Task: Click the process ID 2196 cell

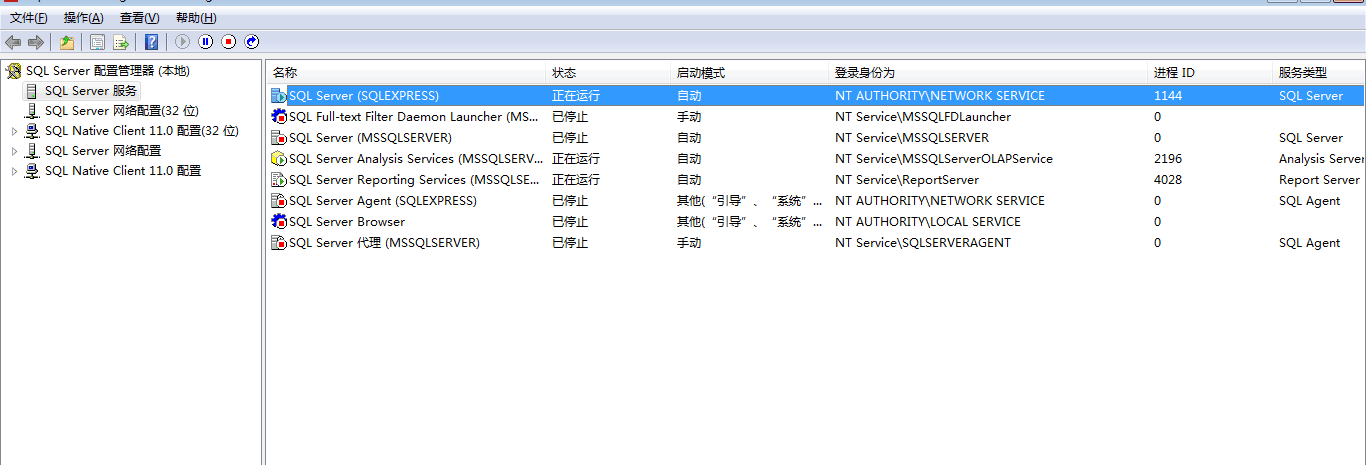Action: coord(1168,159)
